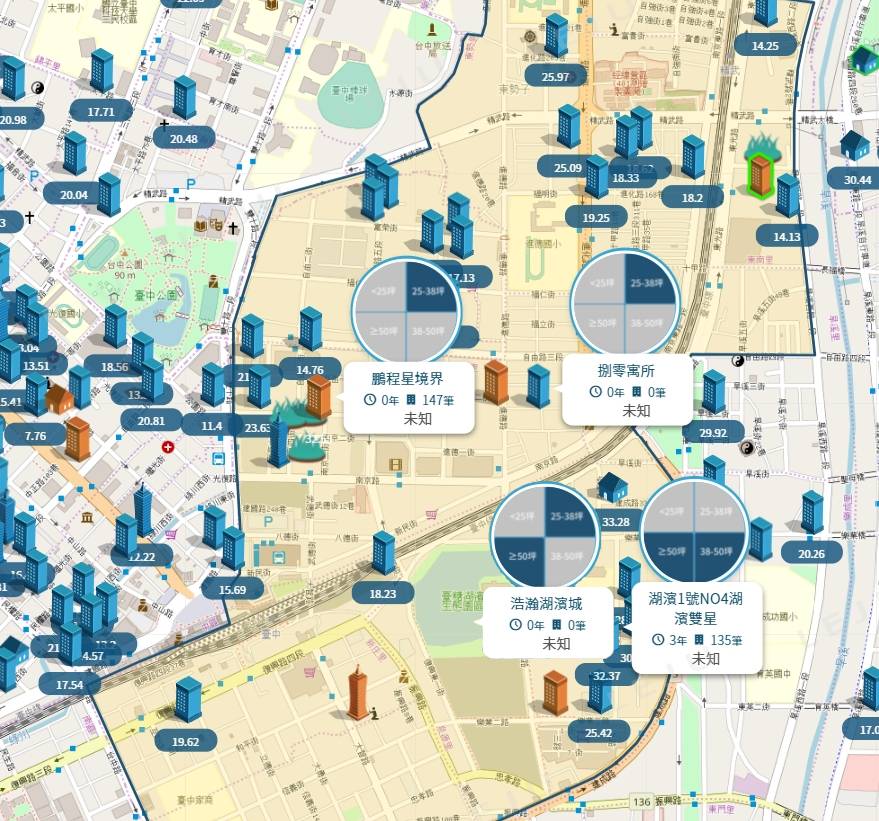Select the ≥50坪 segment in 浩瀚湖濱城 chart
The height and width of the screenshot is (821, 879).
pyautogui.click(x=520, y=560)
